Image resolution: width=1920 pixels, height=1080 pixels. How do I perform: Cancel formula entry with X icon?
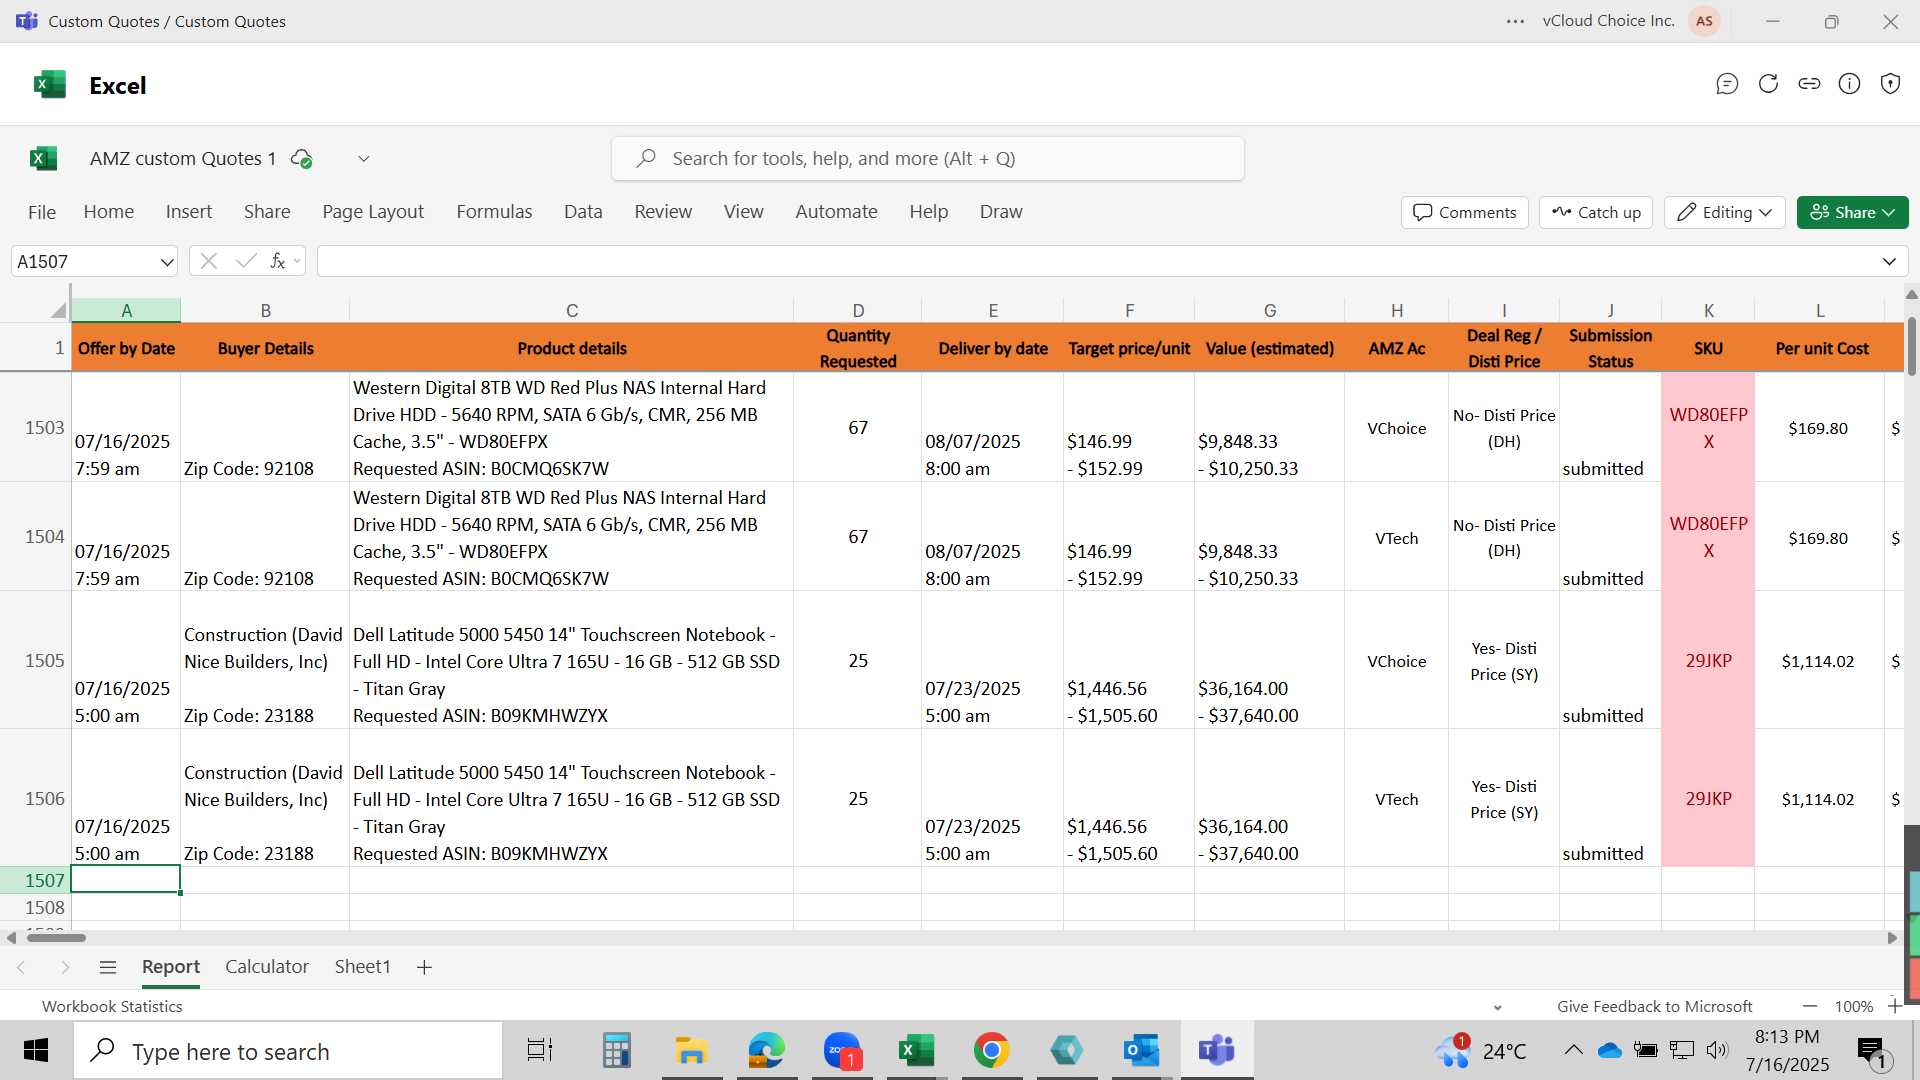pos(208,261)
